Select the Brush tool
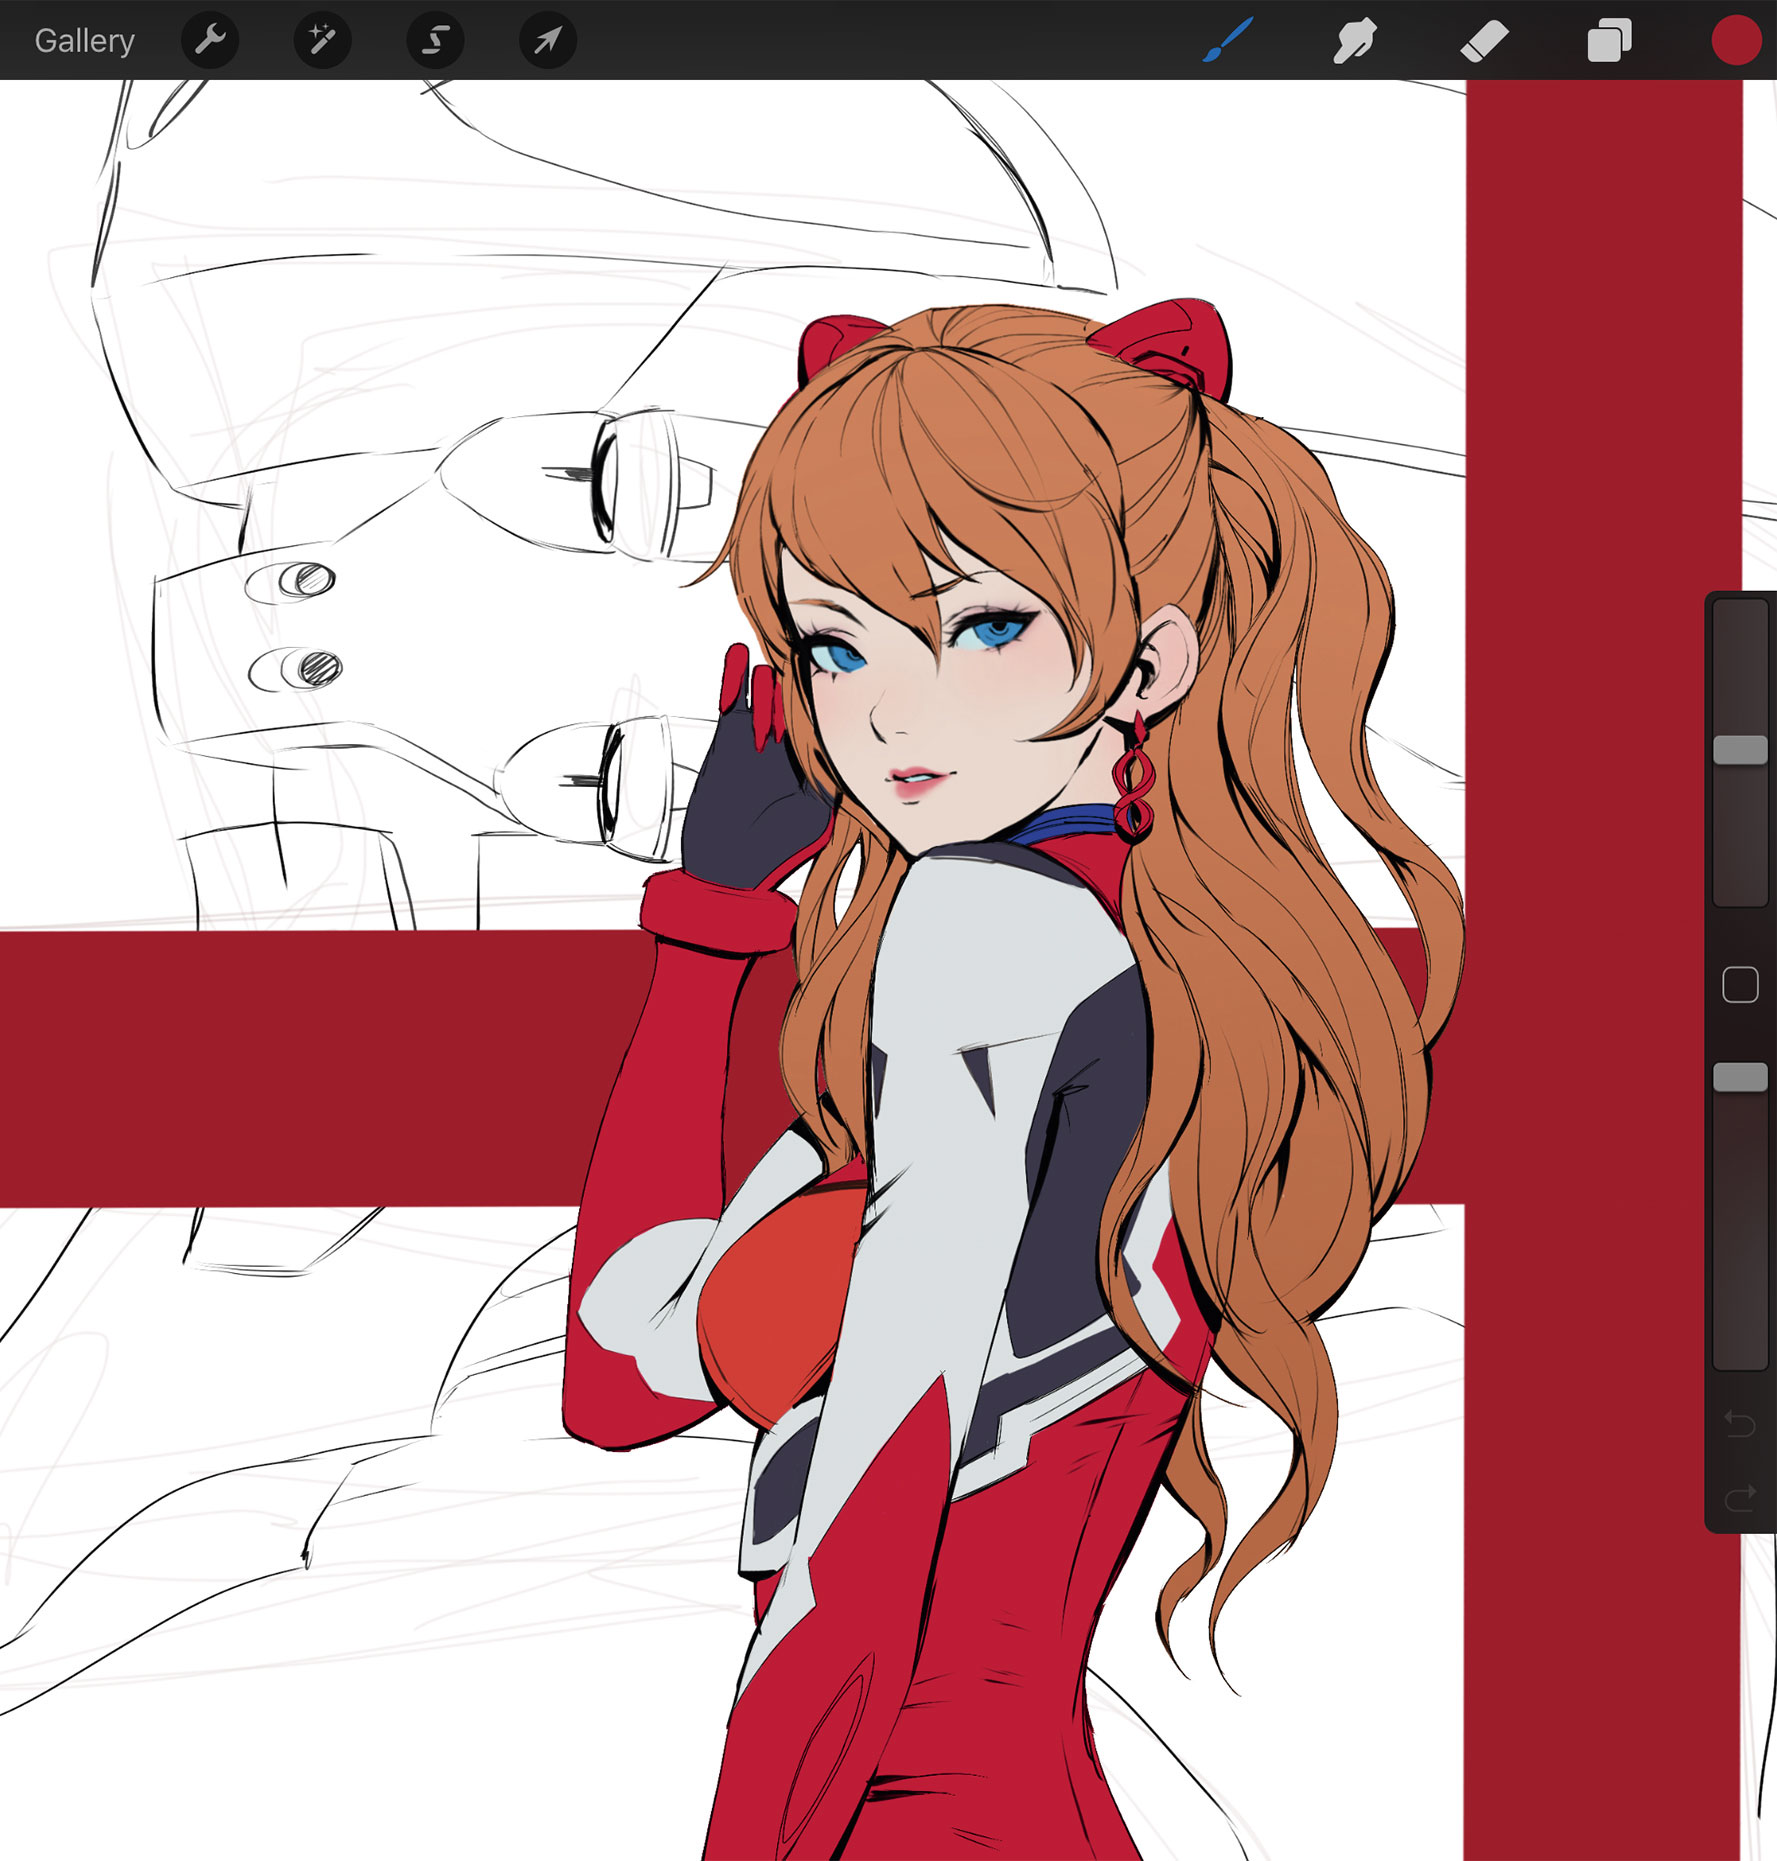1777x1861 pixels. 1227,41
